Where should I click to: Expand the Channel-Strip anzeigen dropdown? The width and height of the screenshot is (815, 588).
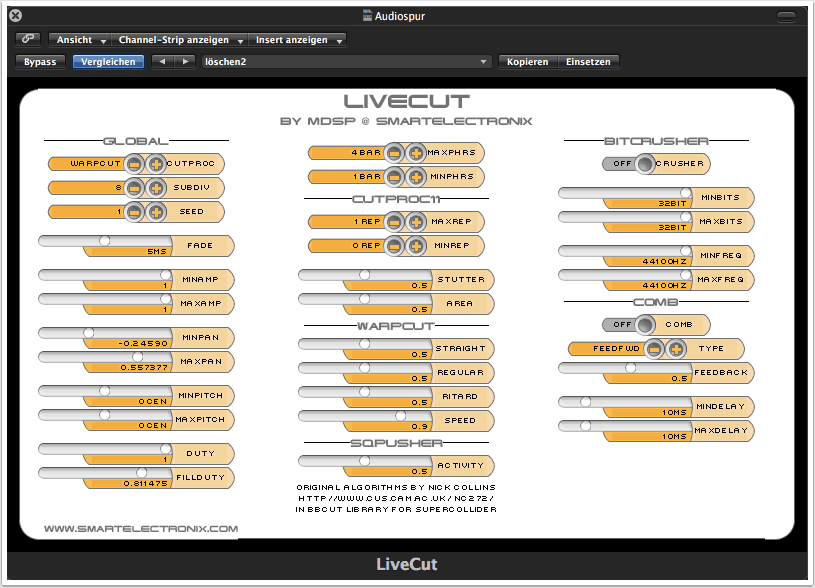180,40
